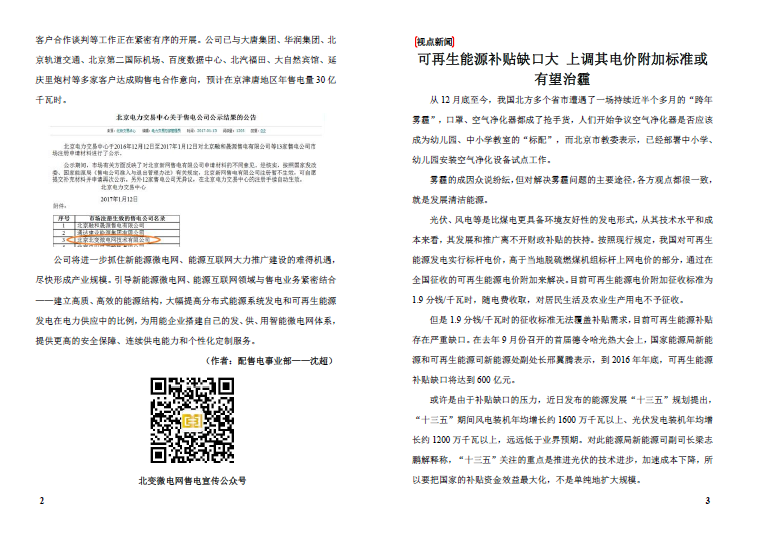
Task: Click the caption 北变微电网售电宣传公众号
Action: click(x=192, y=481)
